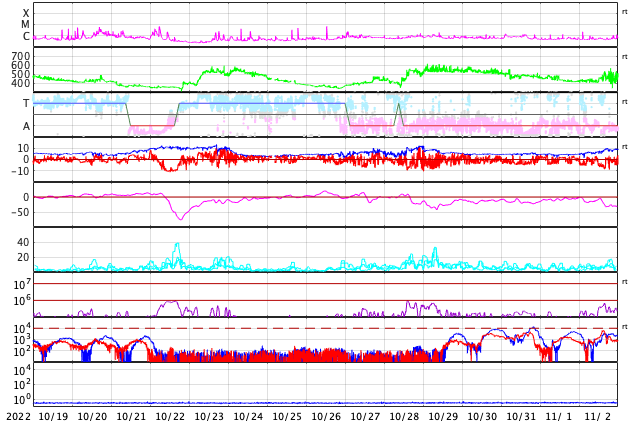
Task: Select the 10/22 date label
Action: coord(170,417)
